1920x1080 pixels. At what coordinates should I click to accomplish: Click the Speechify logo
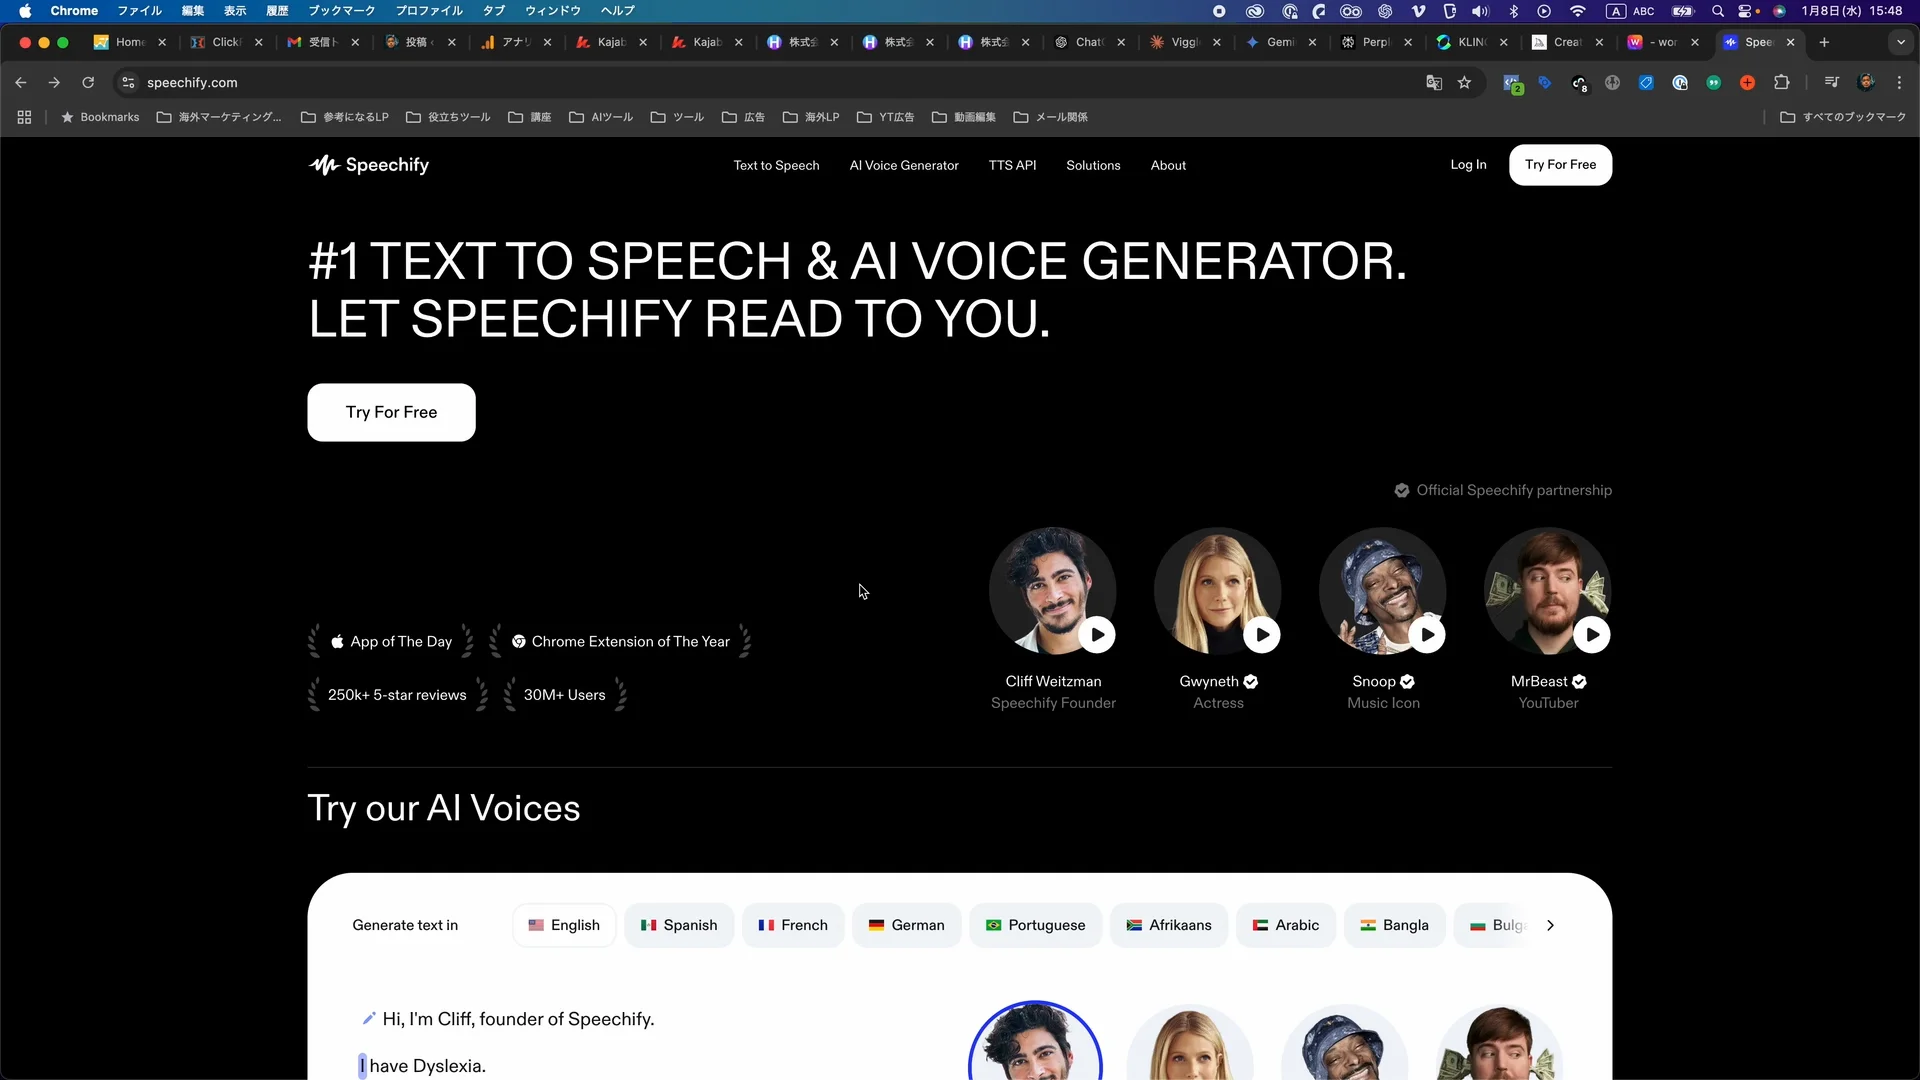pos(369,165)
